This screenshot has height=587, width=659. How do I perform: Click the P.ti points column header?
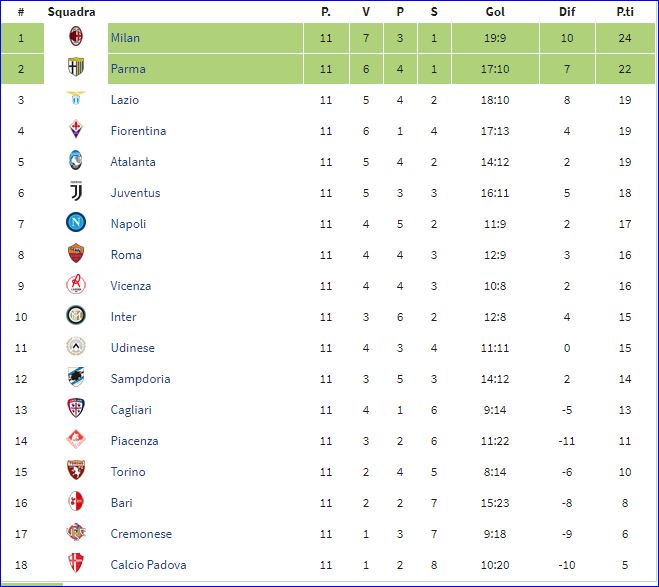tap(625, 12)
